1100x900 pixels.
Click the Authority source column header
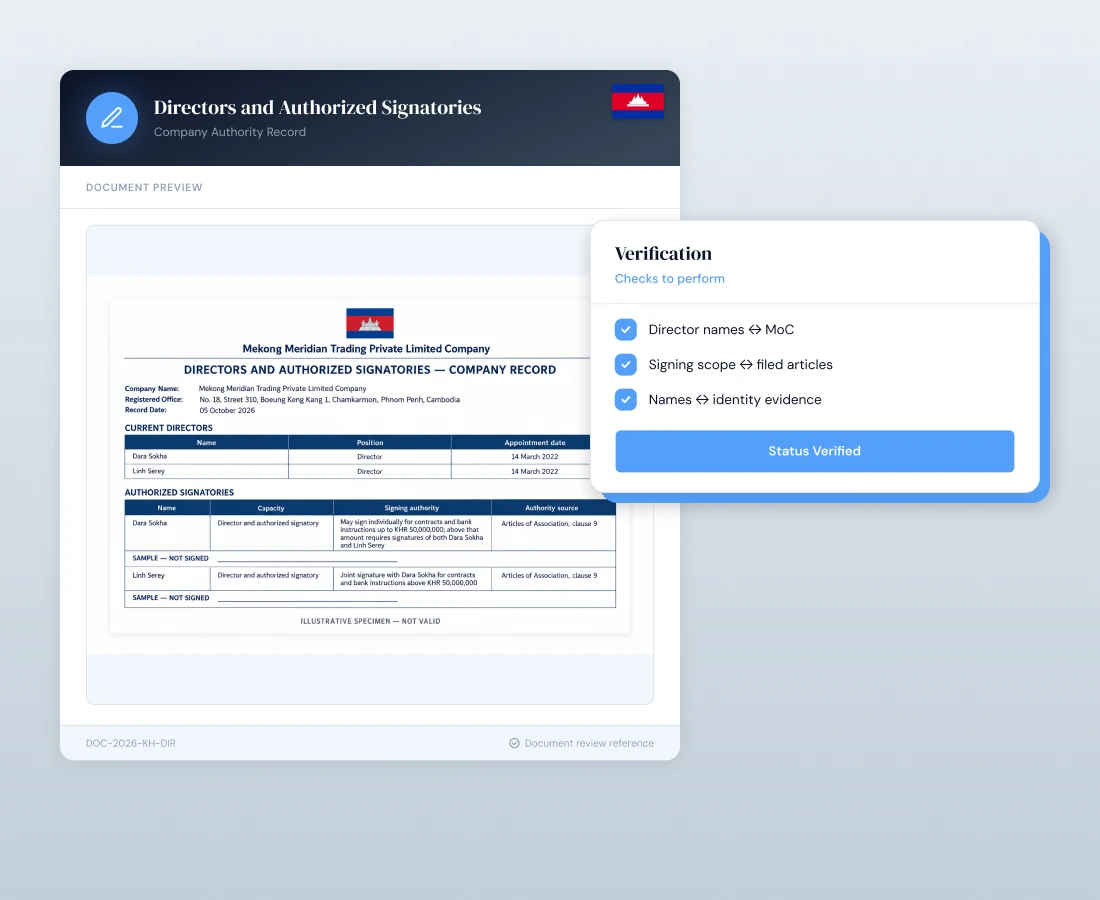pos(551,508)
